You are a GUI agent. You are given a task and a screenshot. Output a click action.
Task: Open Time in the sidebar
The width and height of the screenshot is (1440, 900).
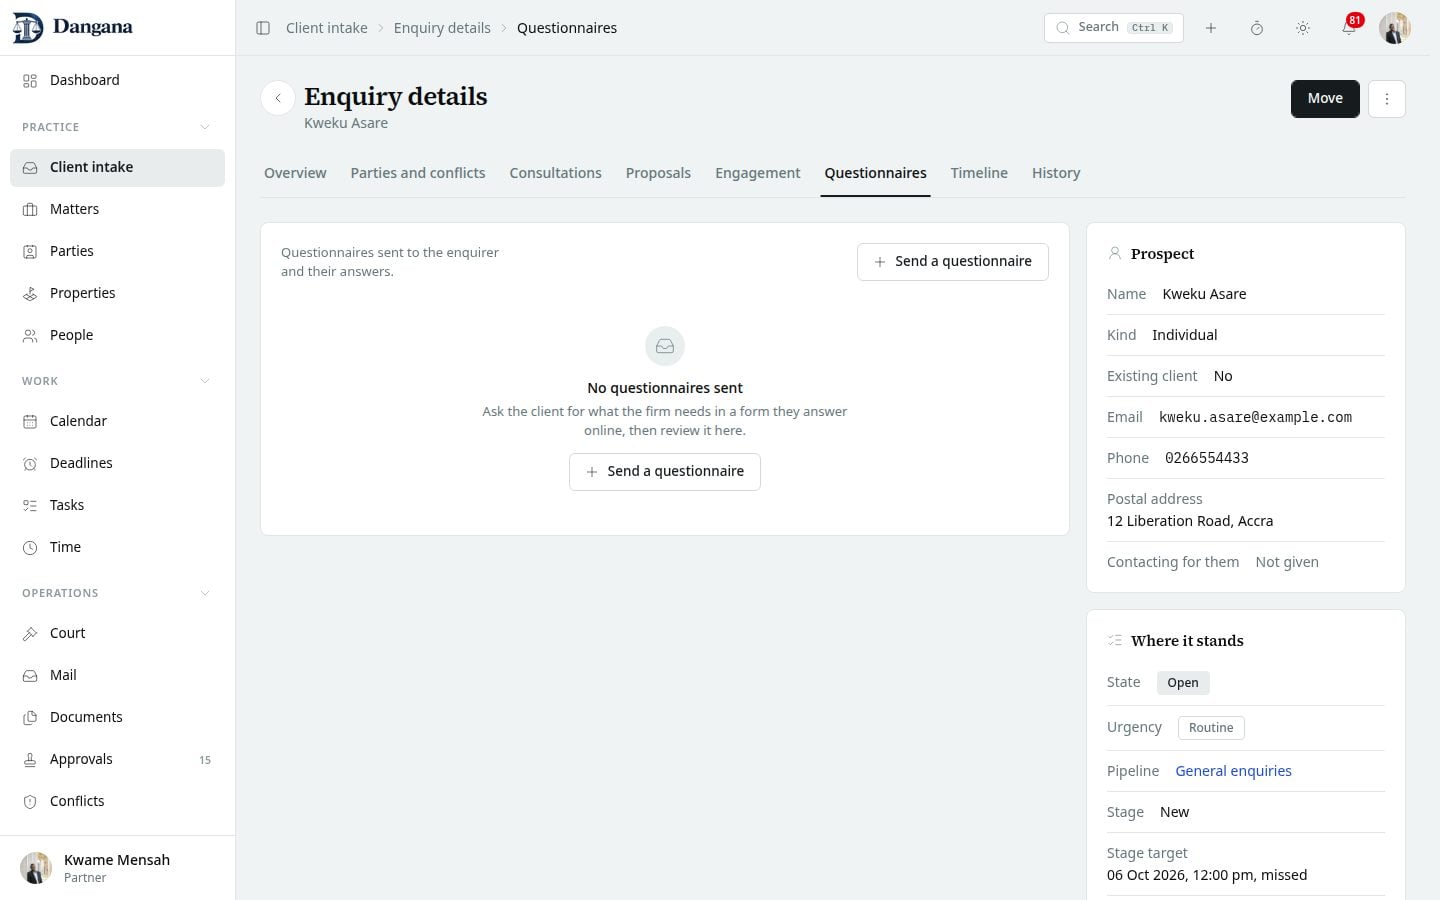(117, 547)
